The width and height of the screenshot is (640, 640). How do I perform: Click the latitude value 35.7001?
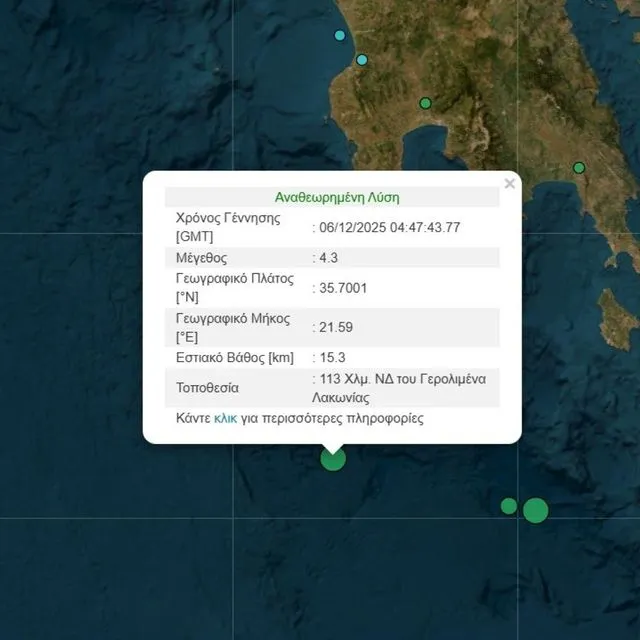[345, 289]
